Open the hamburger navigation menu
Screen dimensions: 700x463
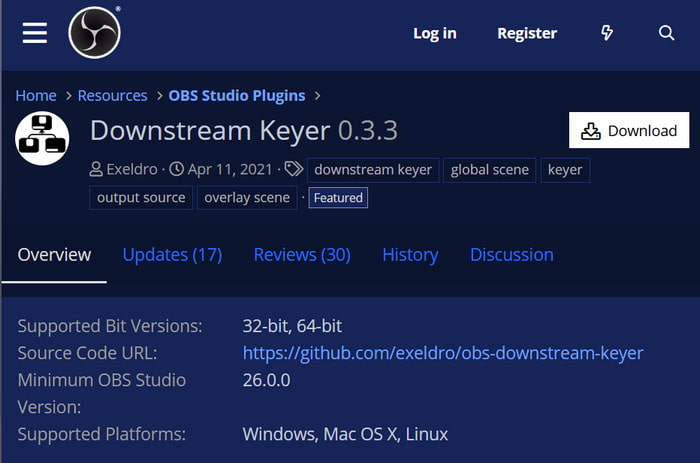35,33
